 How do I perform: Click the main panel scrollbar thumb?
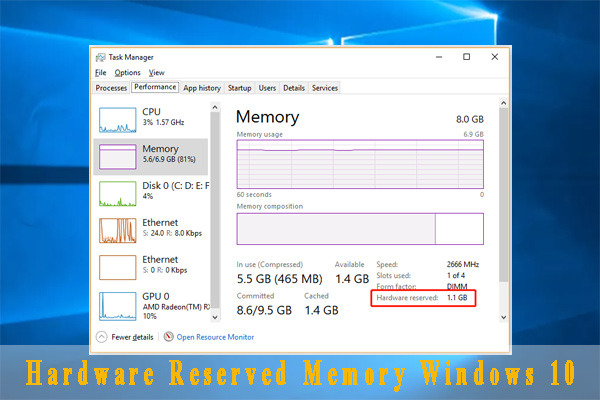(504, 195)
